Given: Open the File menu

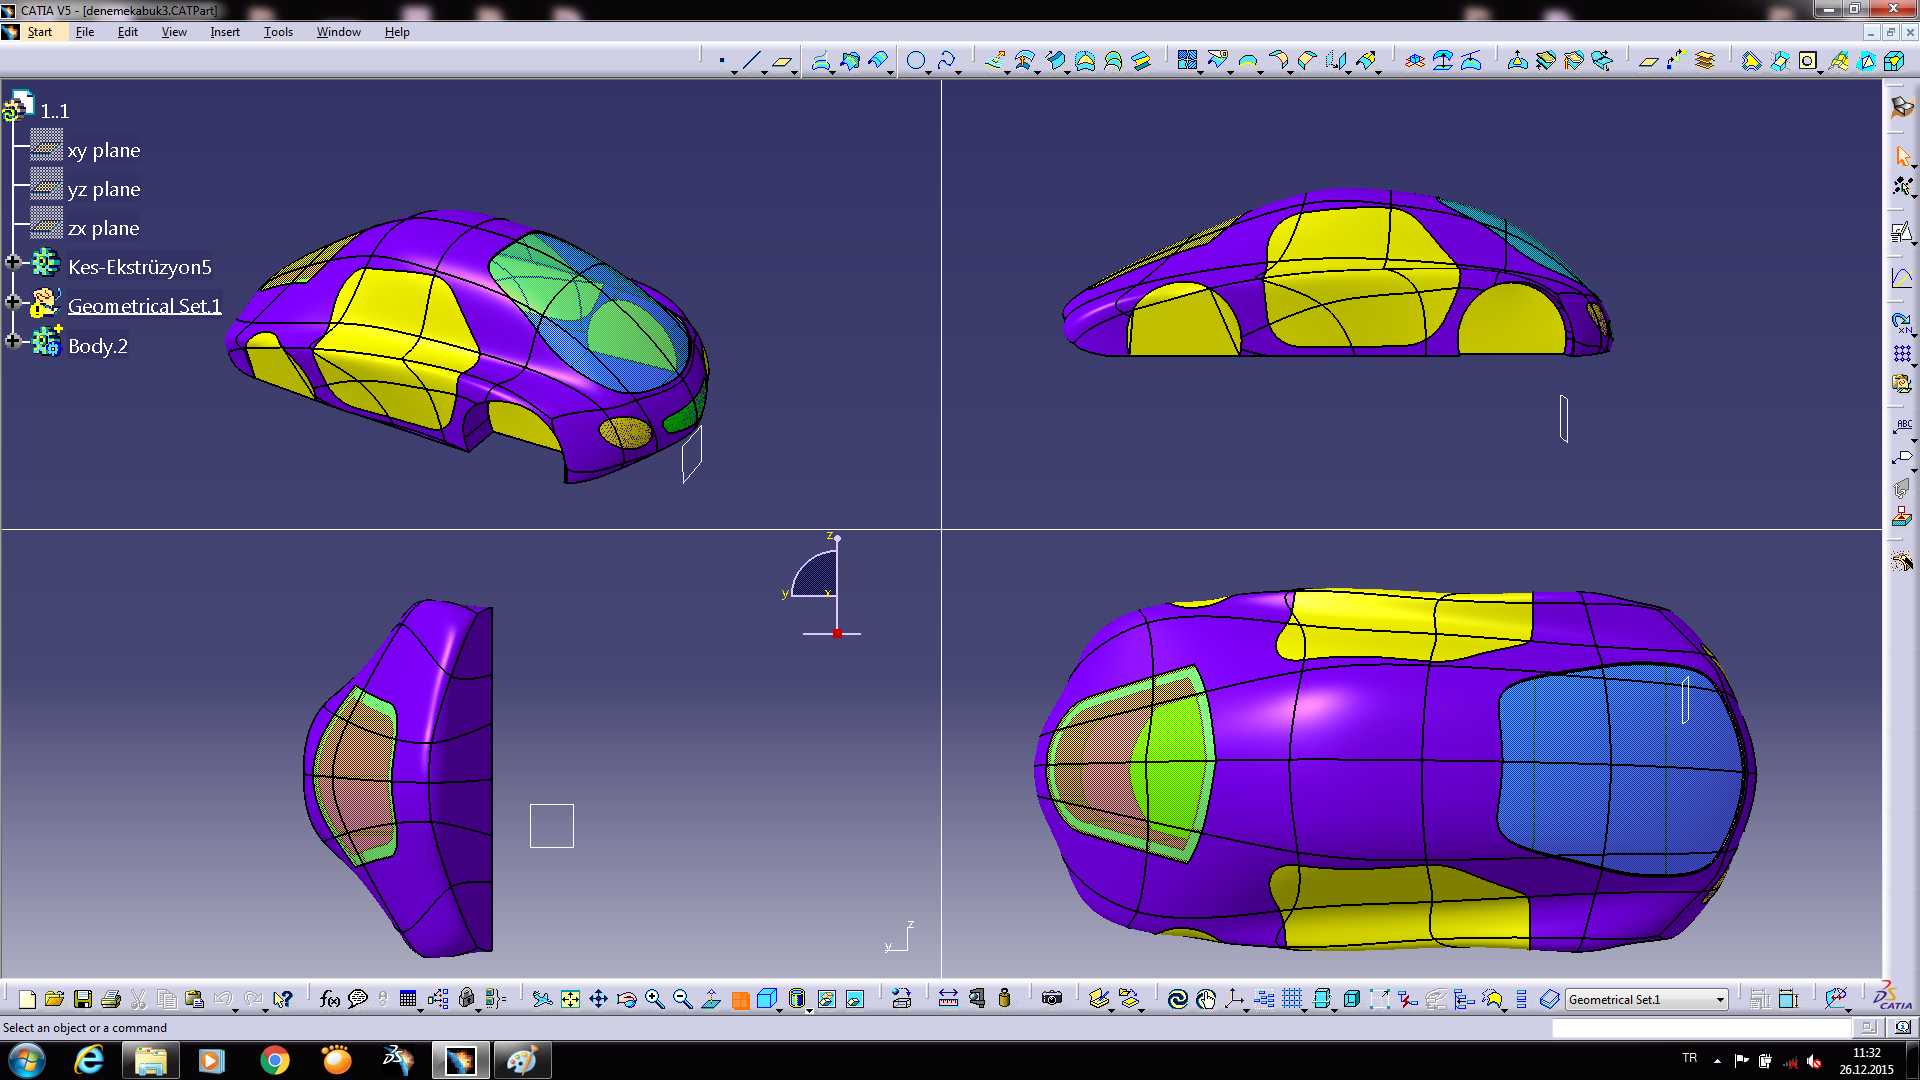Looking at the screenshot, I should [x=85, y=32].
